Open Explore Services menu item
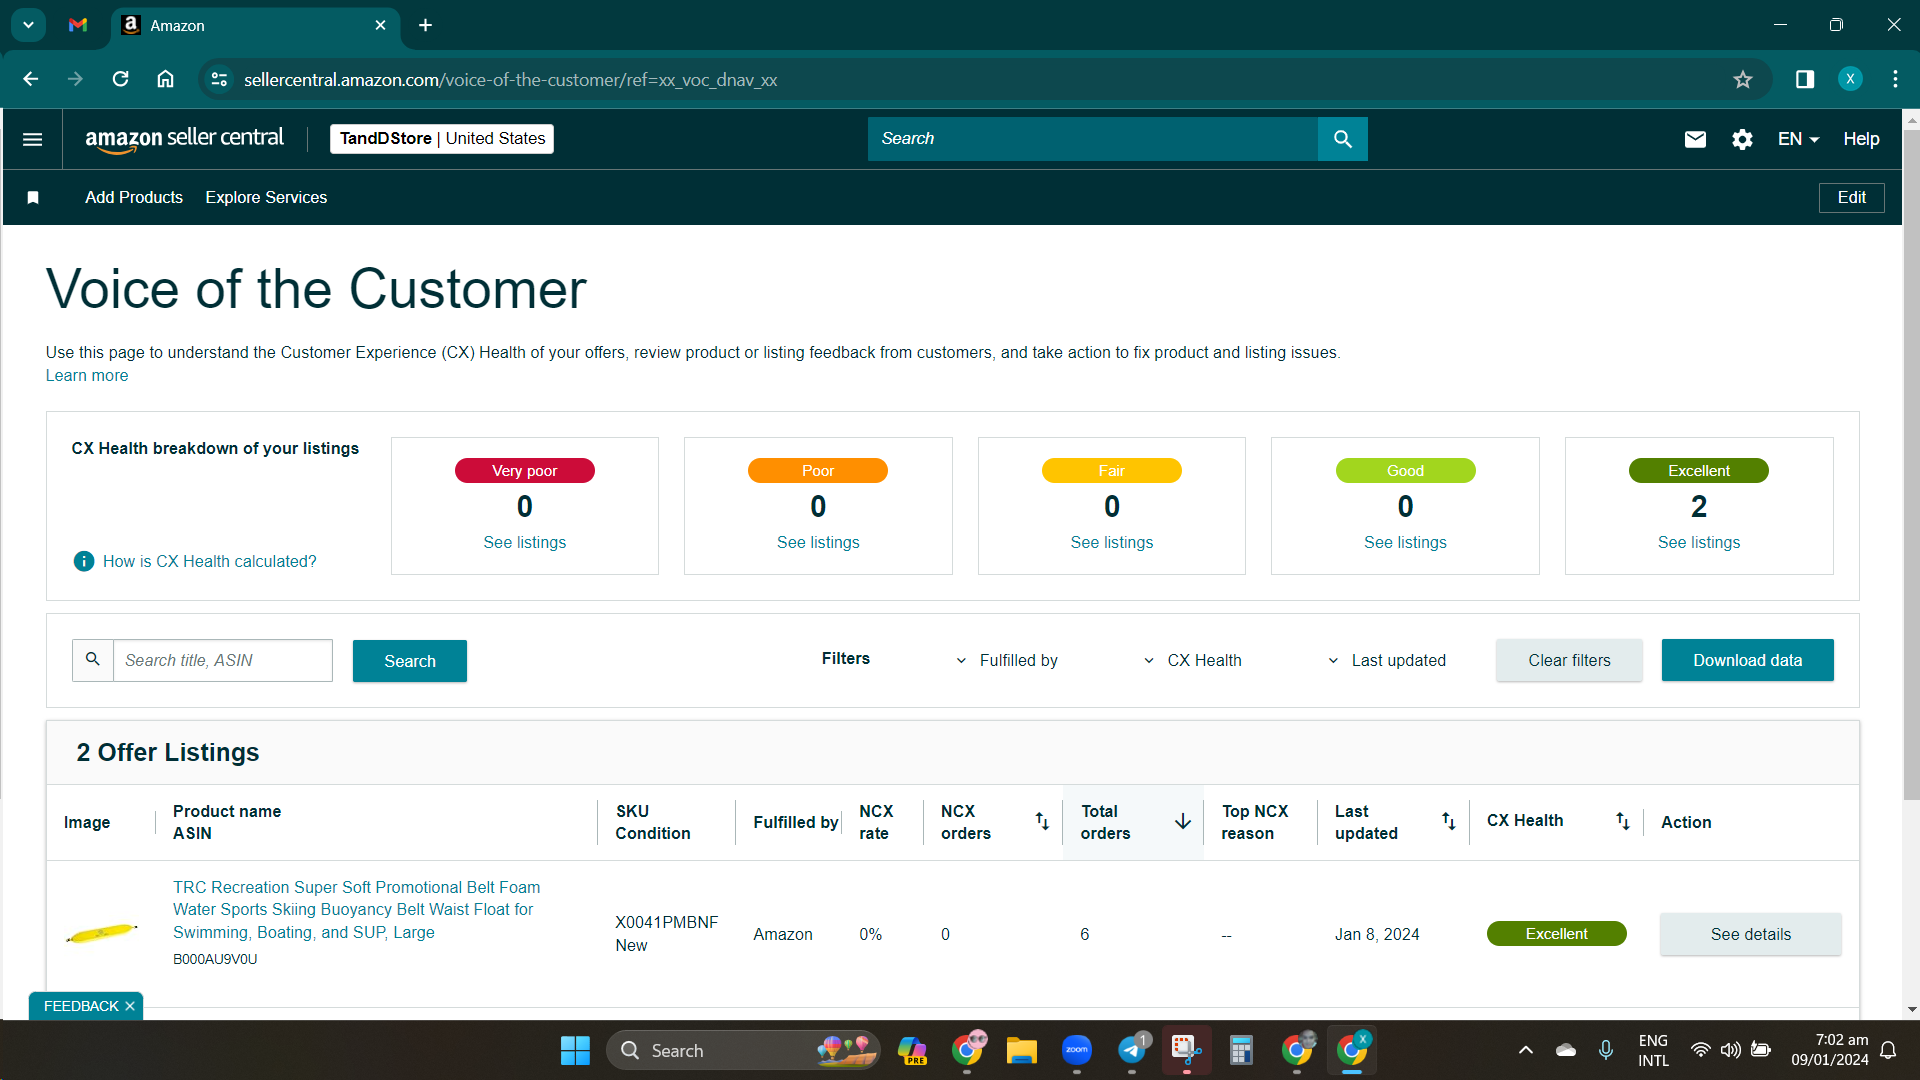 (266, 197)
